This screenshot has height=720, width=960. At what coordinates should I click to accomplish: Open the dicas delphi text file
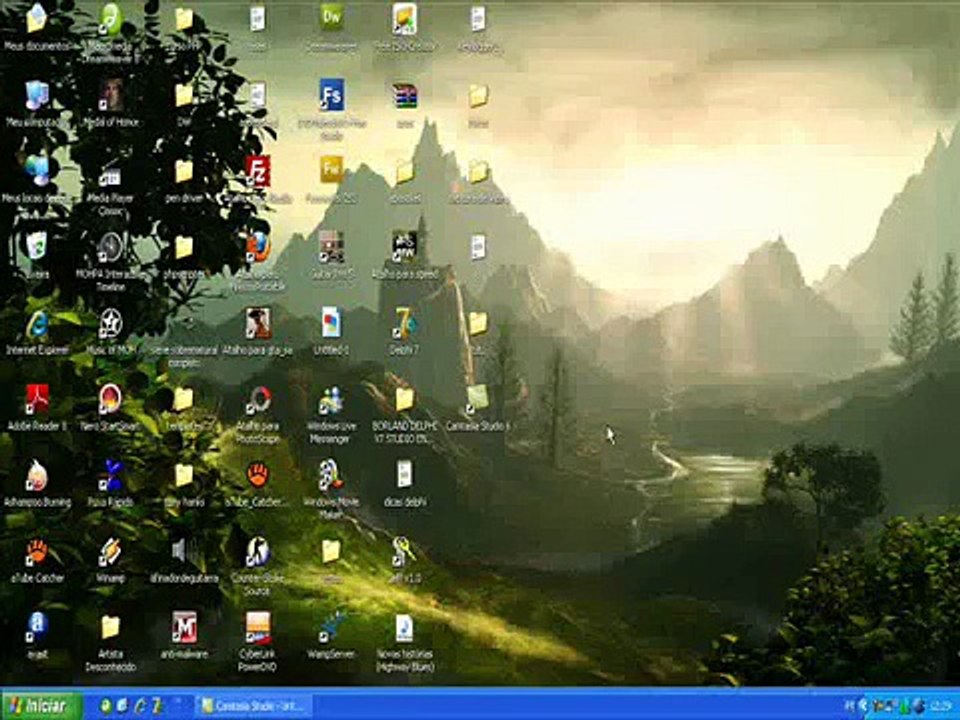coord(404,474)
